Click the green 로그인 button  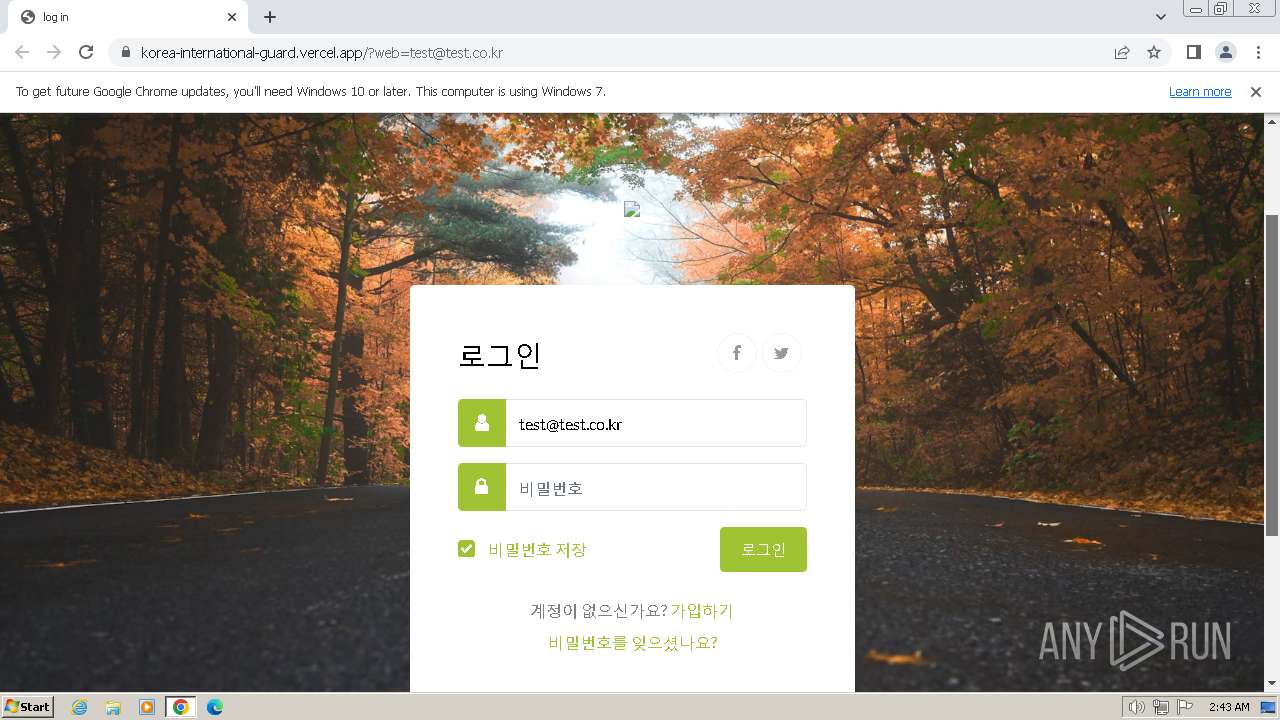tap(763, 549)
